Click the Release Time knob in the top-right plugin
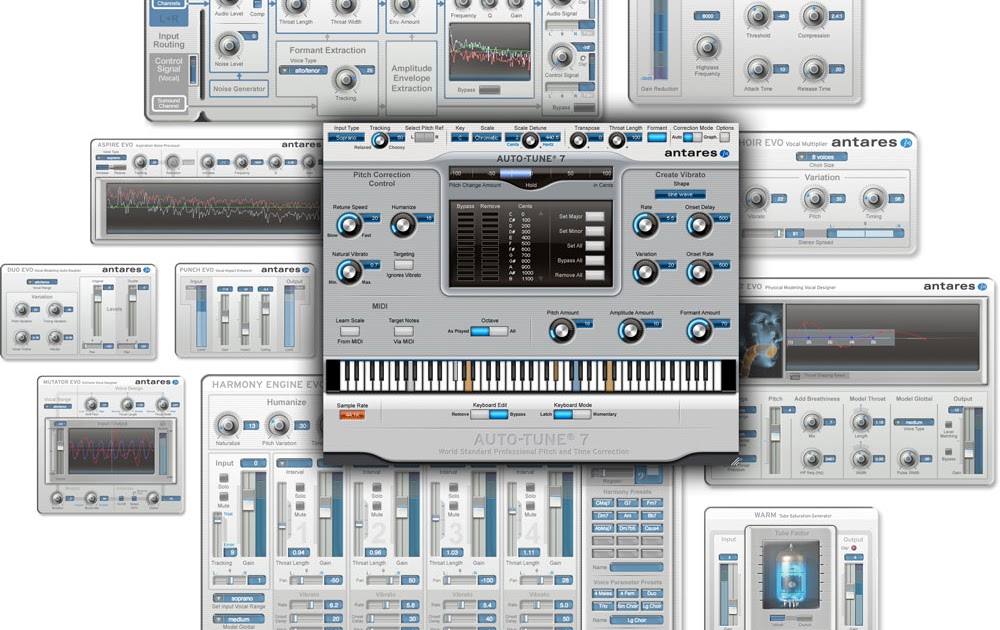Screen dimensions: 1000x630 click(813, 69)
